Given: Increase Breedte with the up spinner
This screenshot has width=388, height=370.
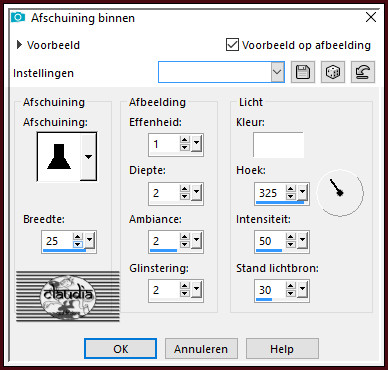Looking at the screenshot, I should 78,236.
